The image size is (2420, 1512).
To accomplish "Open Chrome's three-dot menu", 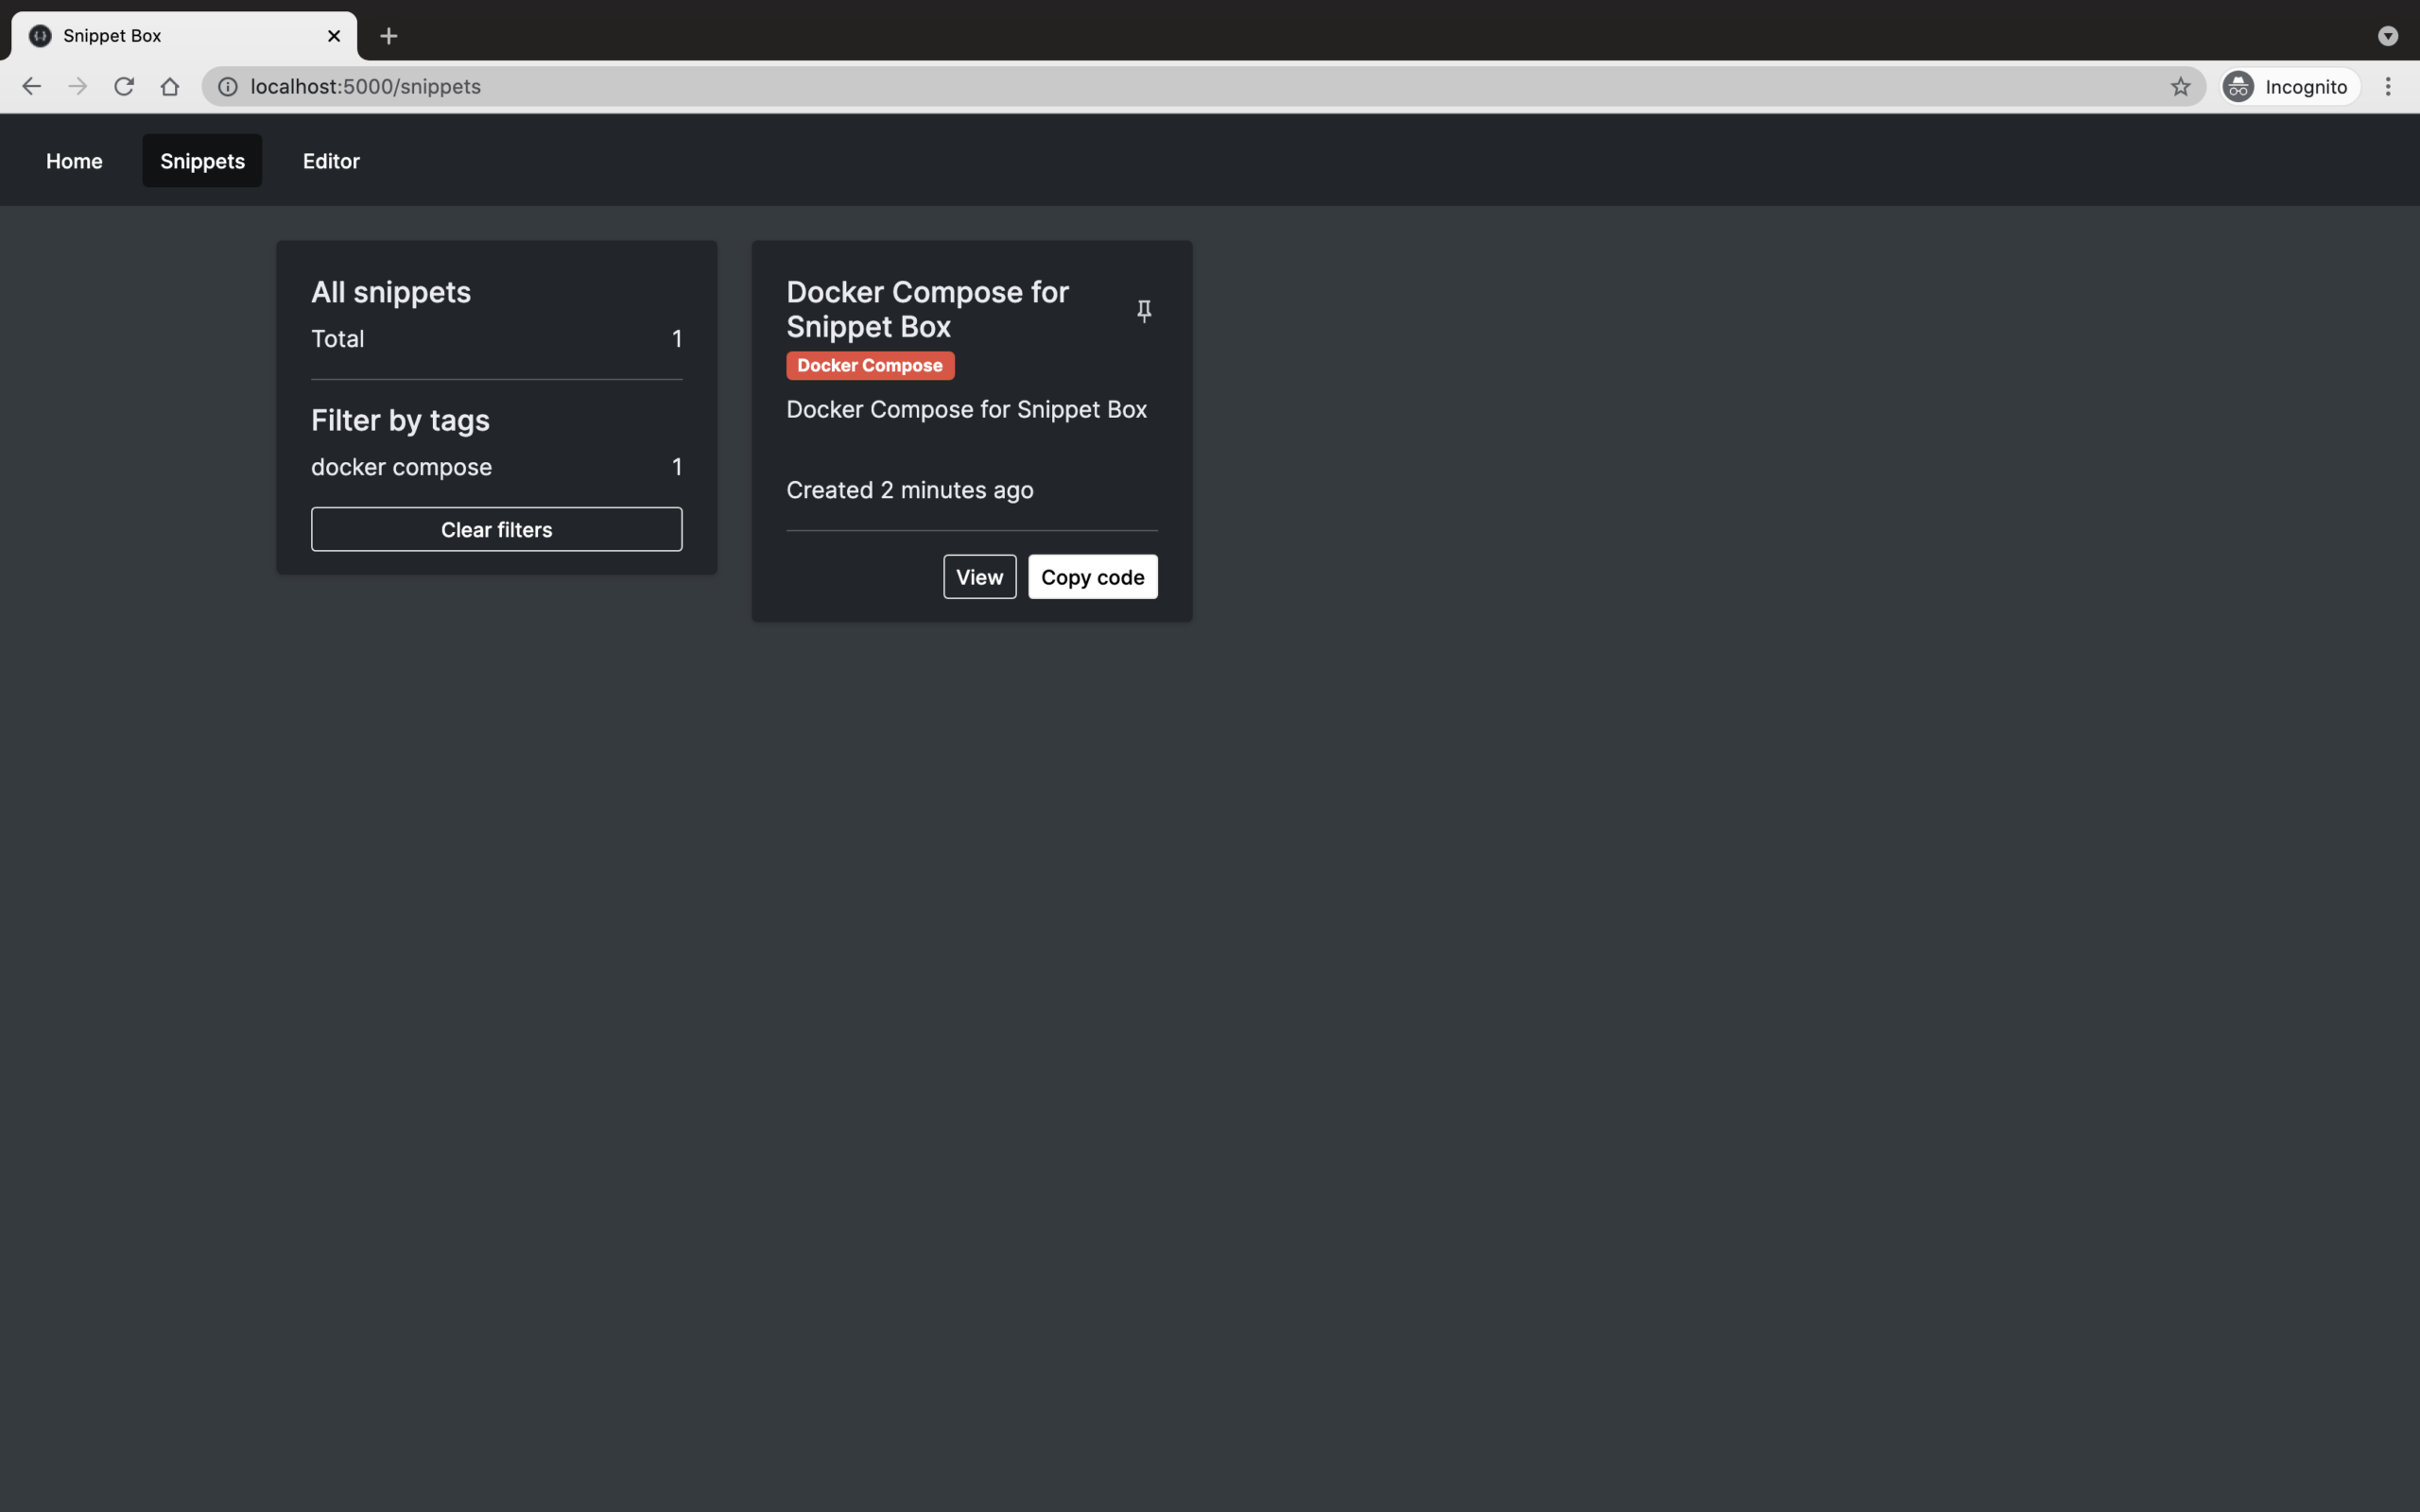I will pyautogui.click(x=2389, y=86).
